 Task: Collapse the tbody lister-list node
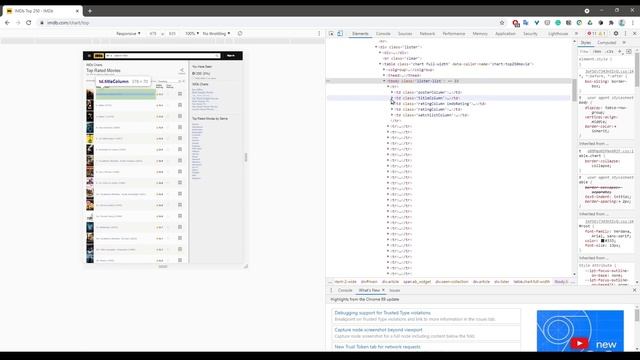coord(384,81)
